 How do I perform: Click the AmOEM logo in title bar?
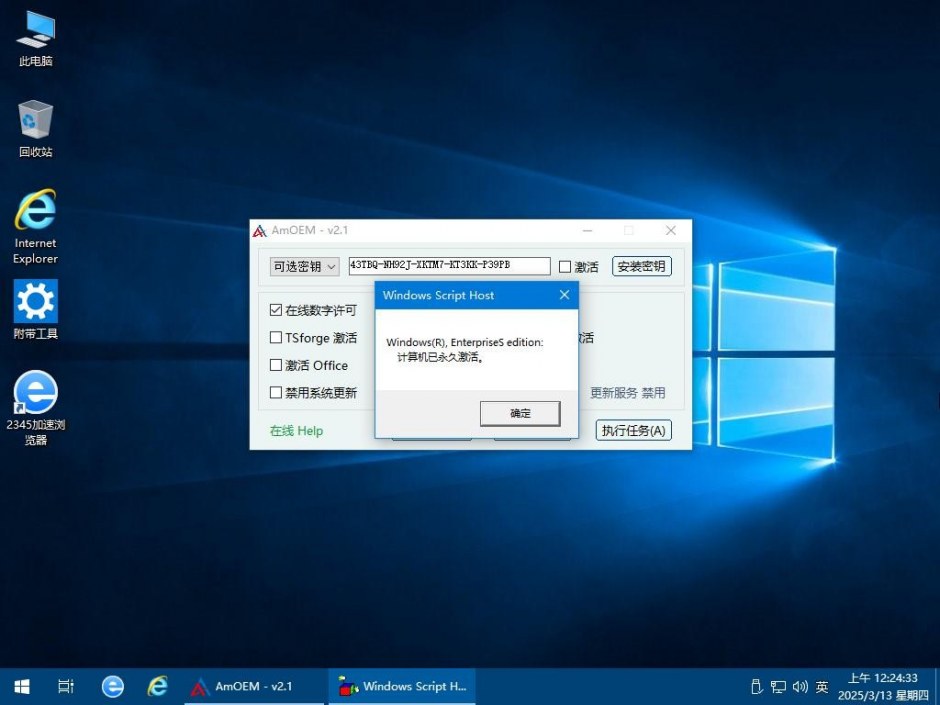click(260, 231)
